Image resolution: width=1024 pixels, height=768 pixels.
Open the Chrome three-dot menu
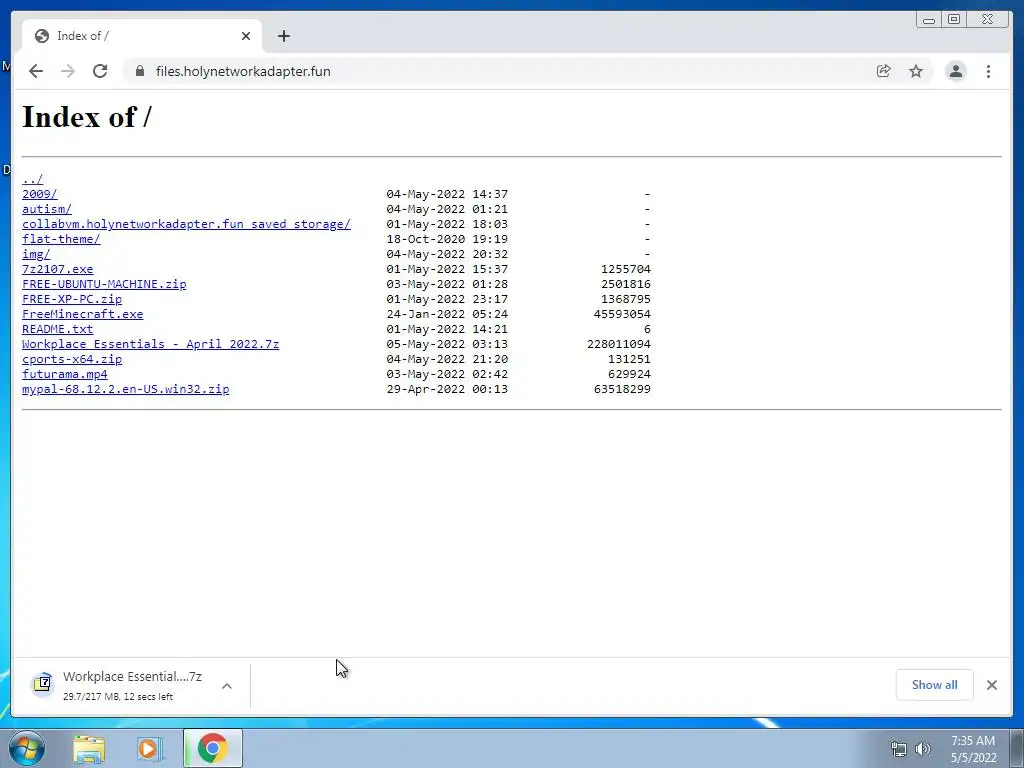click(988, 71)
